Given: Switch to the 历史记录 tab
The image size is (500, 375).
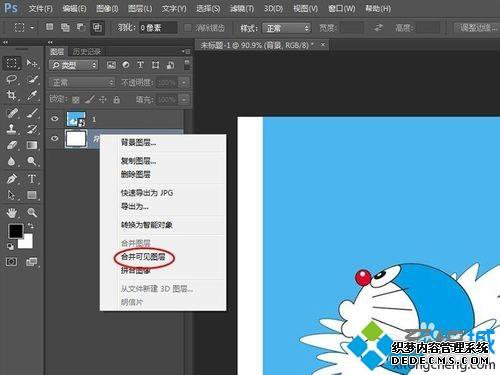Looking at the screenshot, I should point(86,52).
